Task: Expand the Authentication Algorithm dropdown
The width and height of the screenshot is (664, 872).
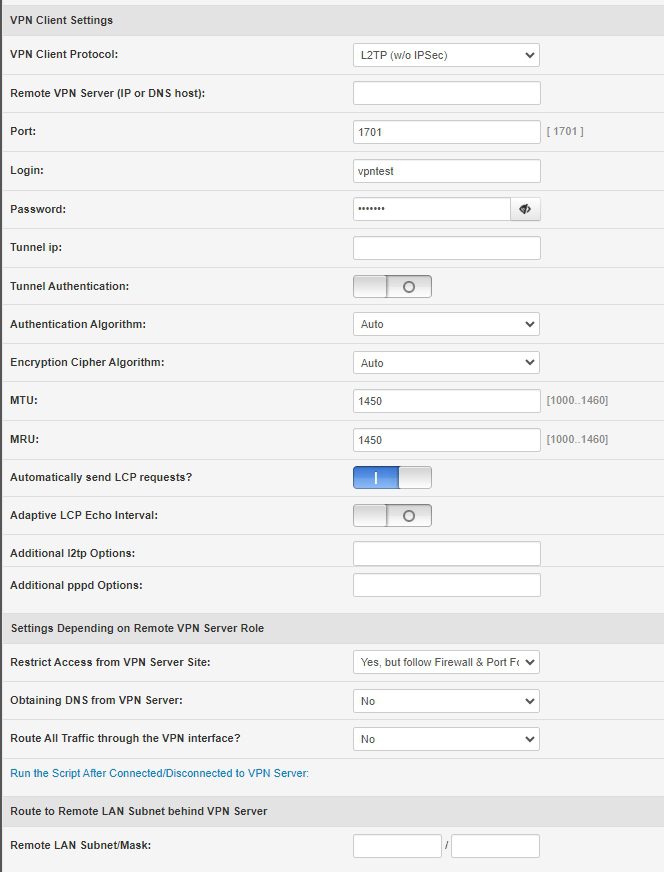Action: 446,324
